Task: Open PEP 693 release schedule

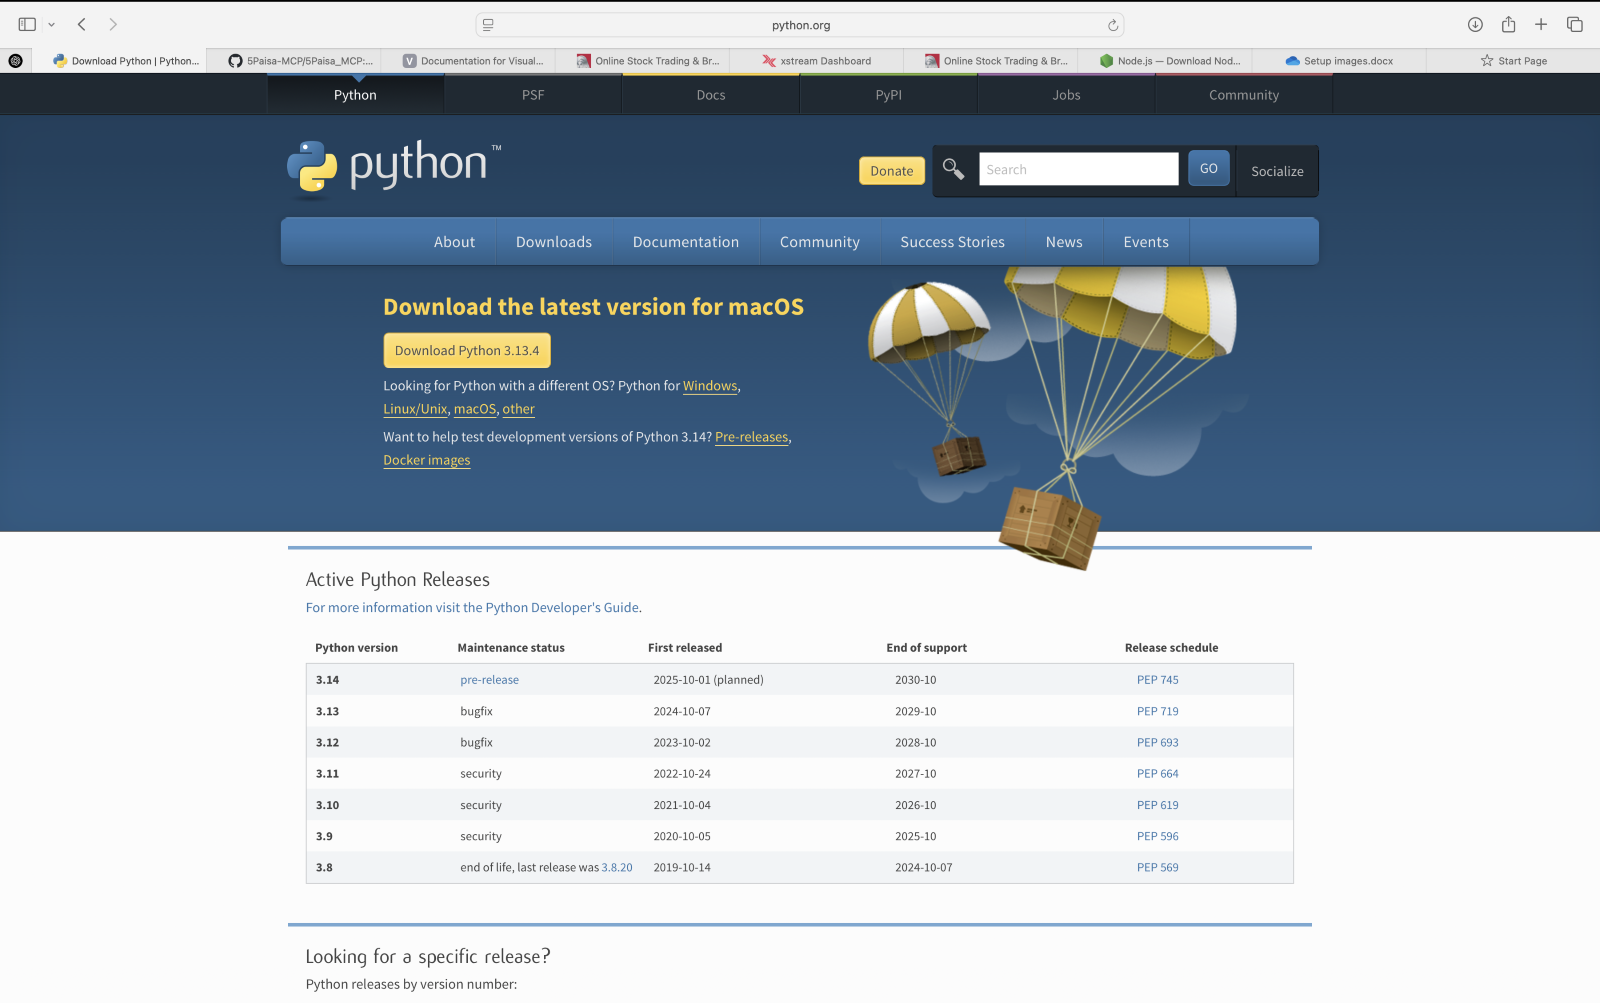Action: point(1158,743)
